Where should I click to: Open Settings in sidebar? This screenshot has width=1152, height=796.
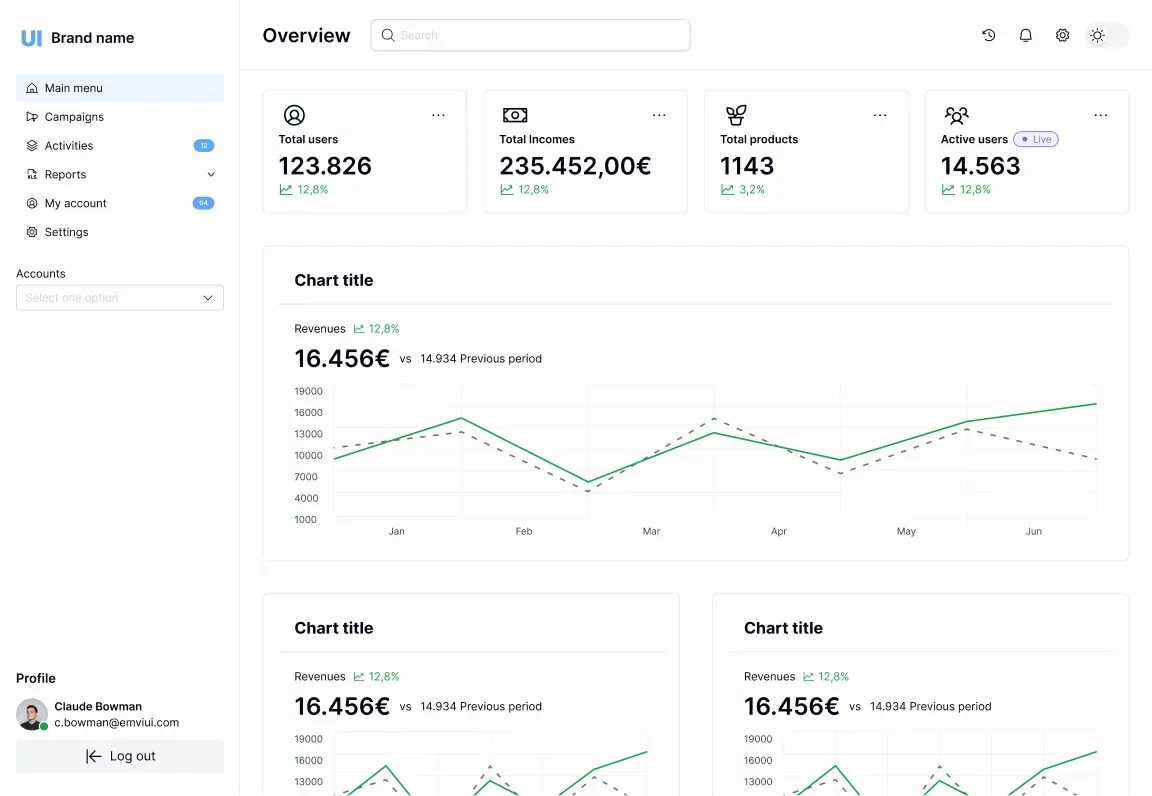120,232
